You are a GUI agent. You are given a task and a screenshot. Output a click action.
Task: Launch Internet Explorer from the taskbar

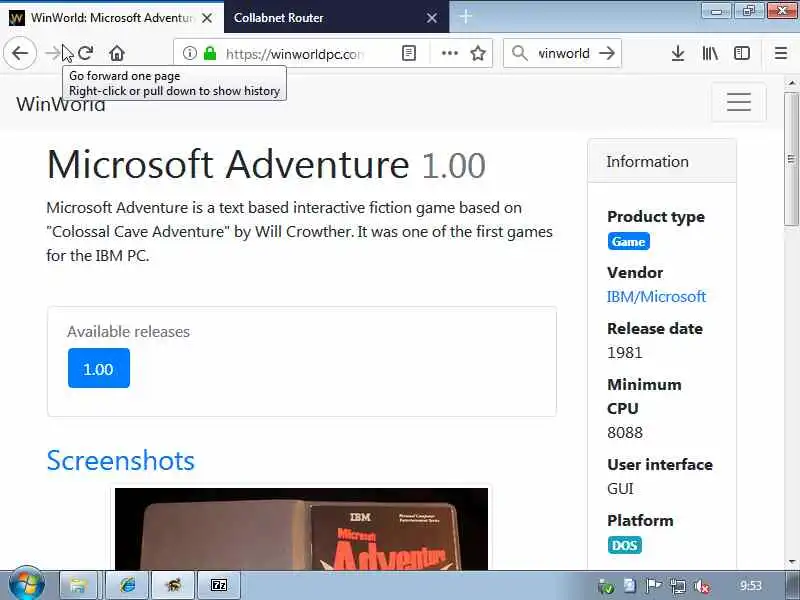point(128,585)
